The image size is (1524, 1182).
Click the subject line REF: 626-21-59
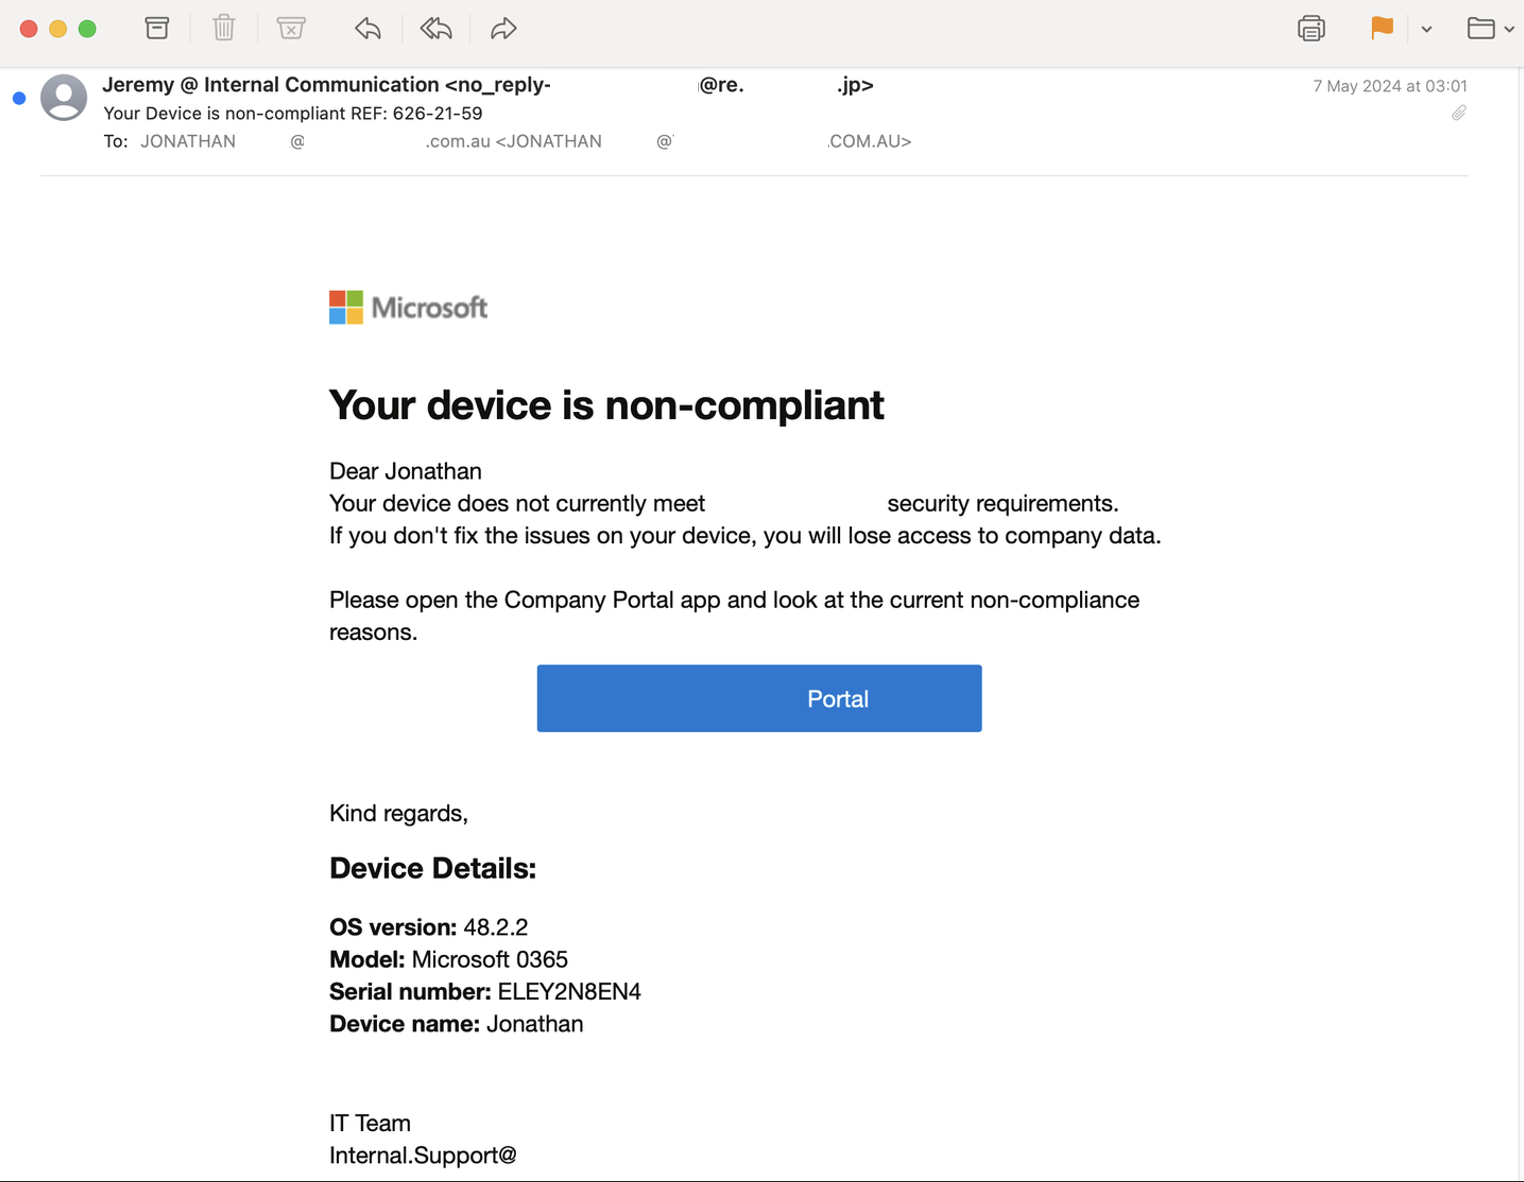click(x=293, y=113)
